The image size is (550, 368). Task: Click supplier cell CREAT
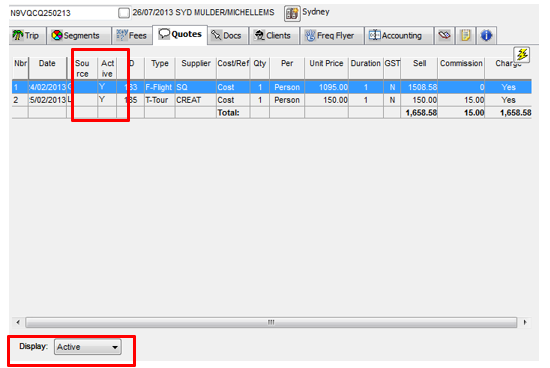(x=196, y=100)
